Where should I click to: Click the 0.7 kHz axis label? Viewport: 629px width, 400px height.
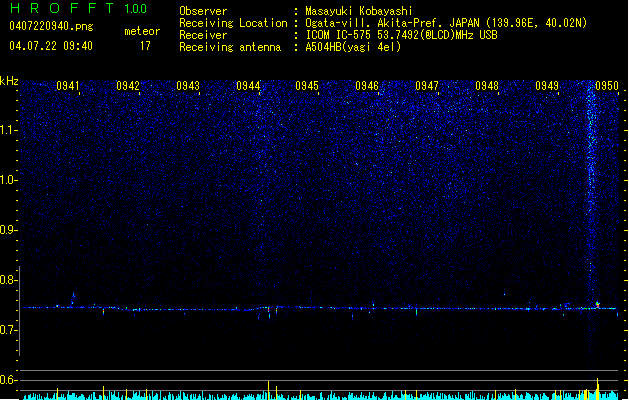(x=8, y=330)
